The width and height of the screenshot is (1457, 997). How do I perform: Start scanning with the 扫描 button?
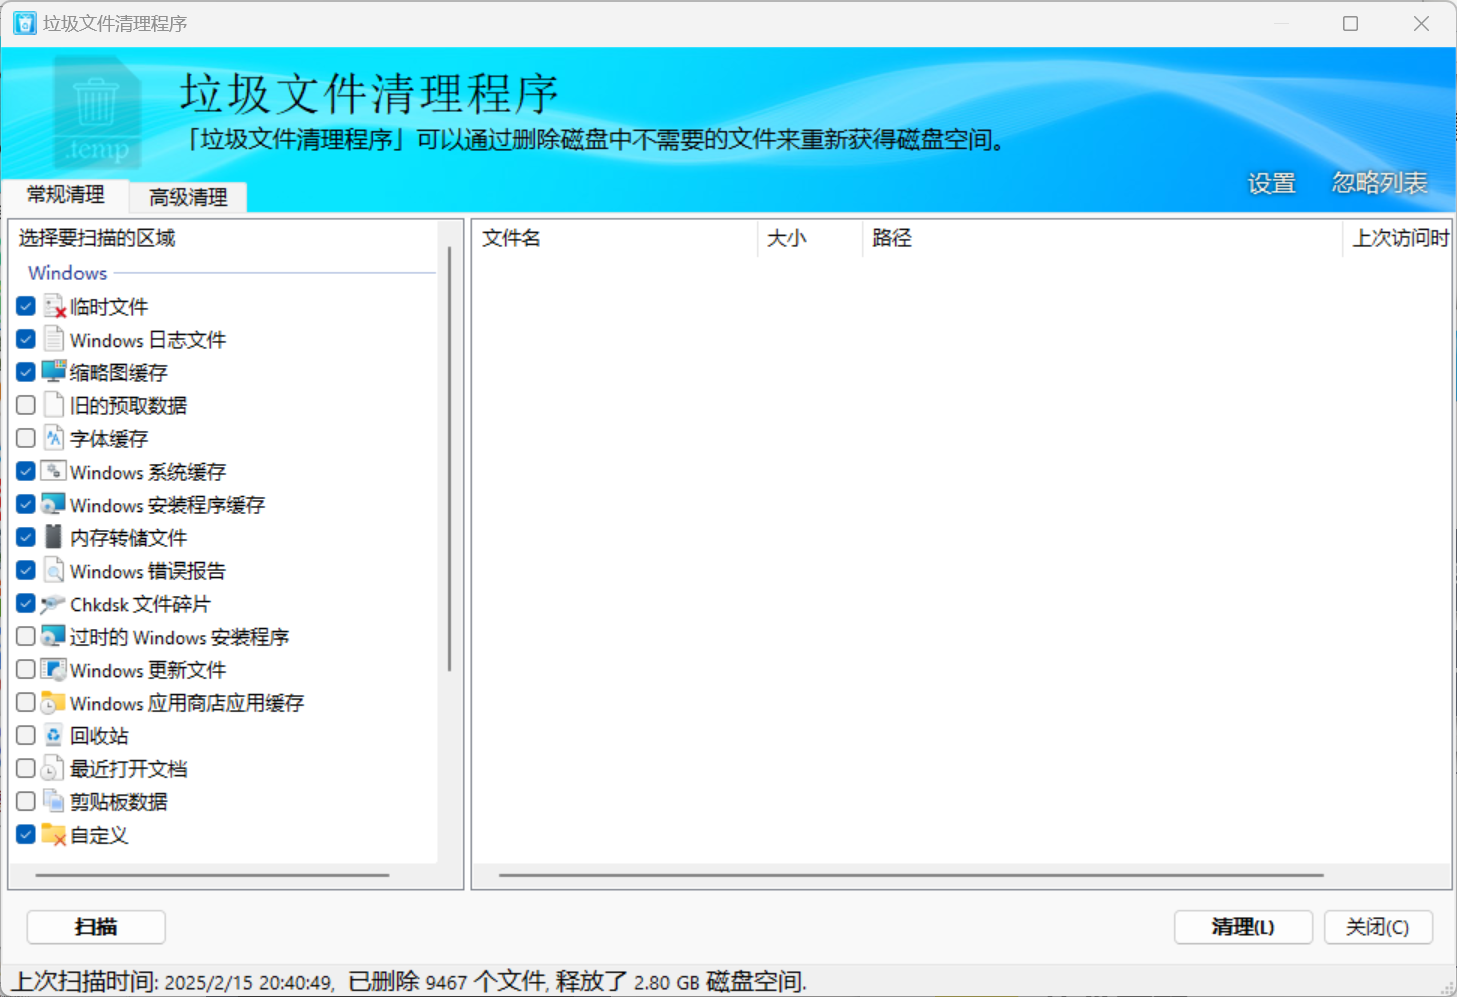click(96, 927)
